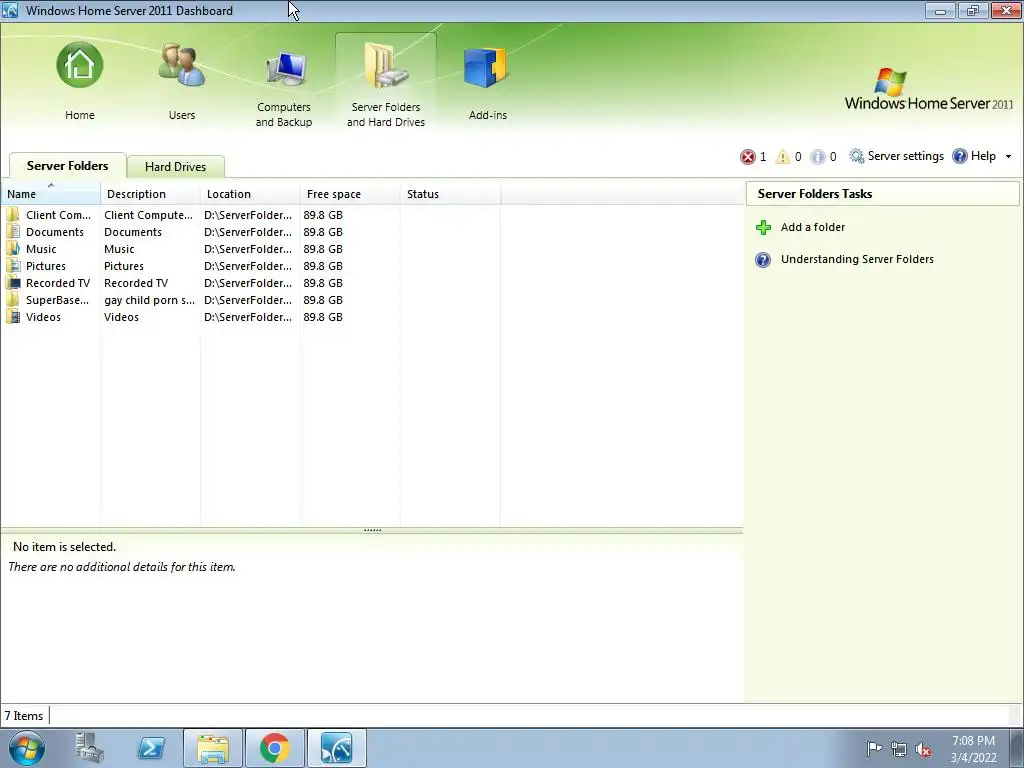1024x768 pixels.
Task: Click the Add a folder link
Action: pos(812,227)
